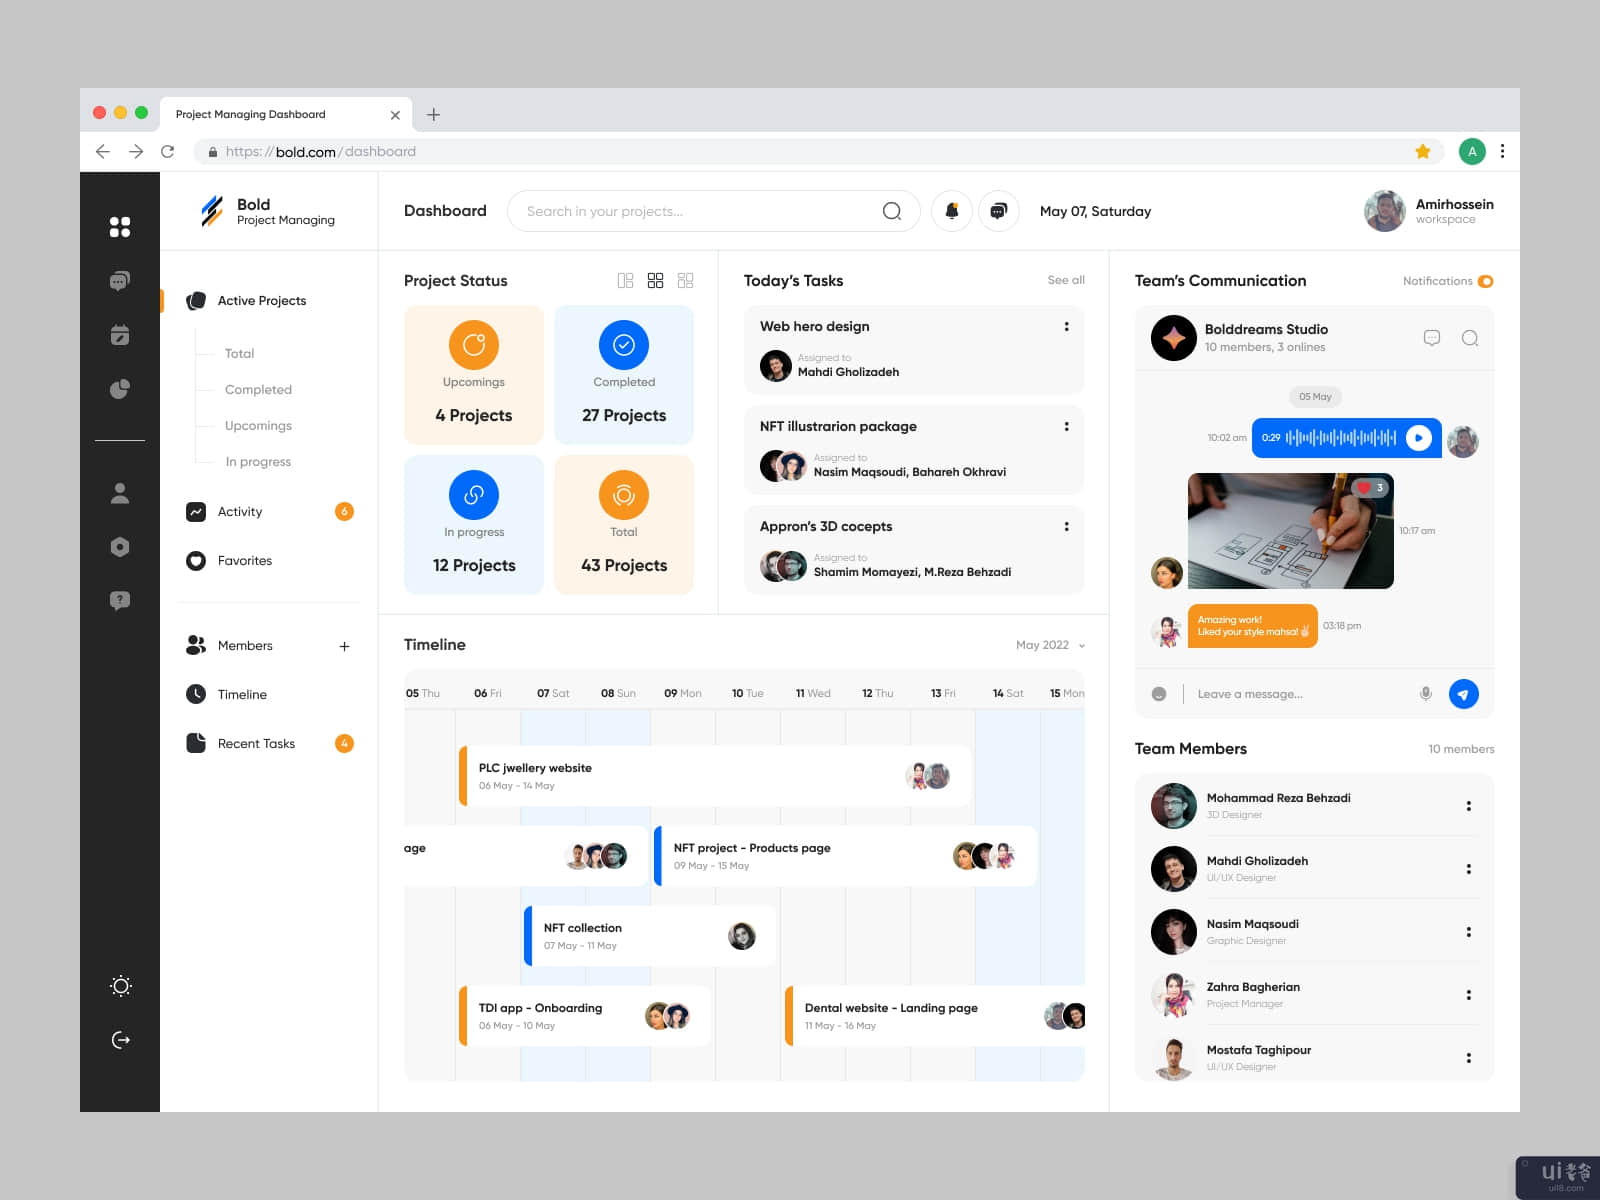The image size is (1600, 1200).
Task: Send message with paper plane button
Action: [1463, 694]
